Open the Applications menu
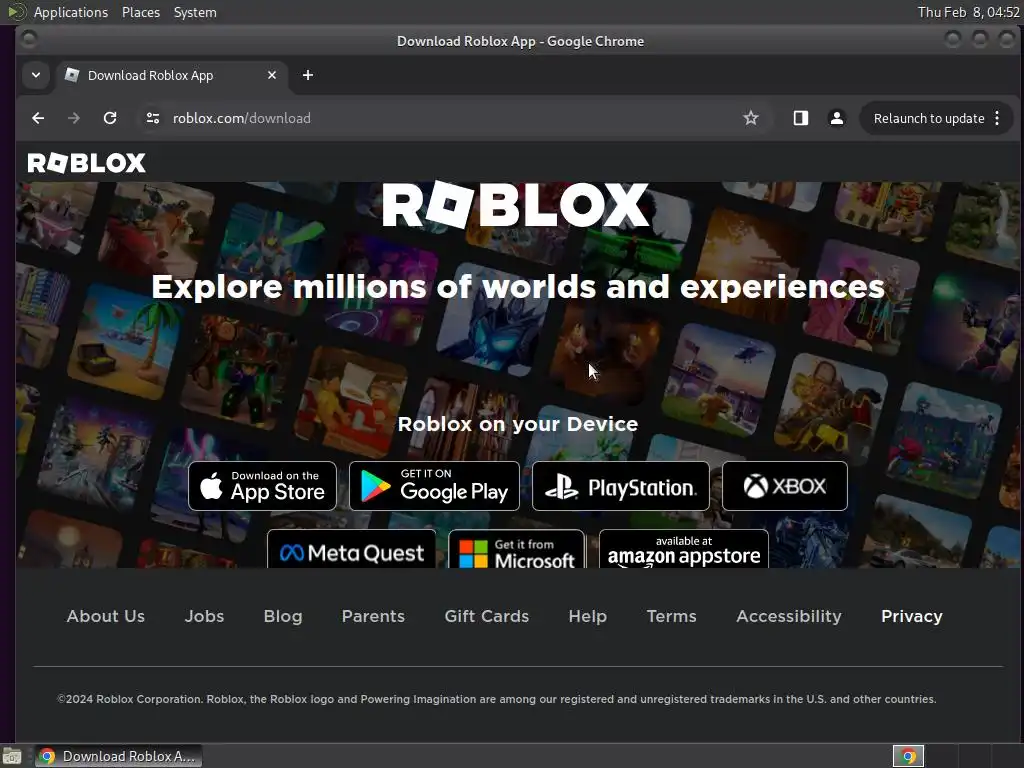The width and height of the screenshot is (1024, 768). pos(71,12)
